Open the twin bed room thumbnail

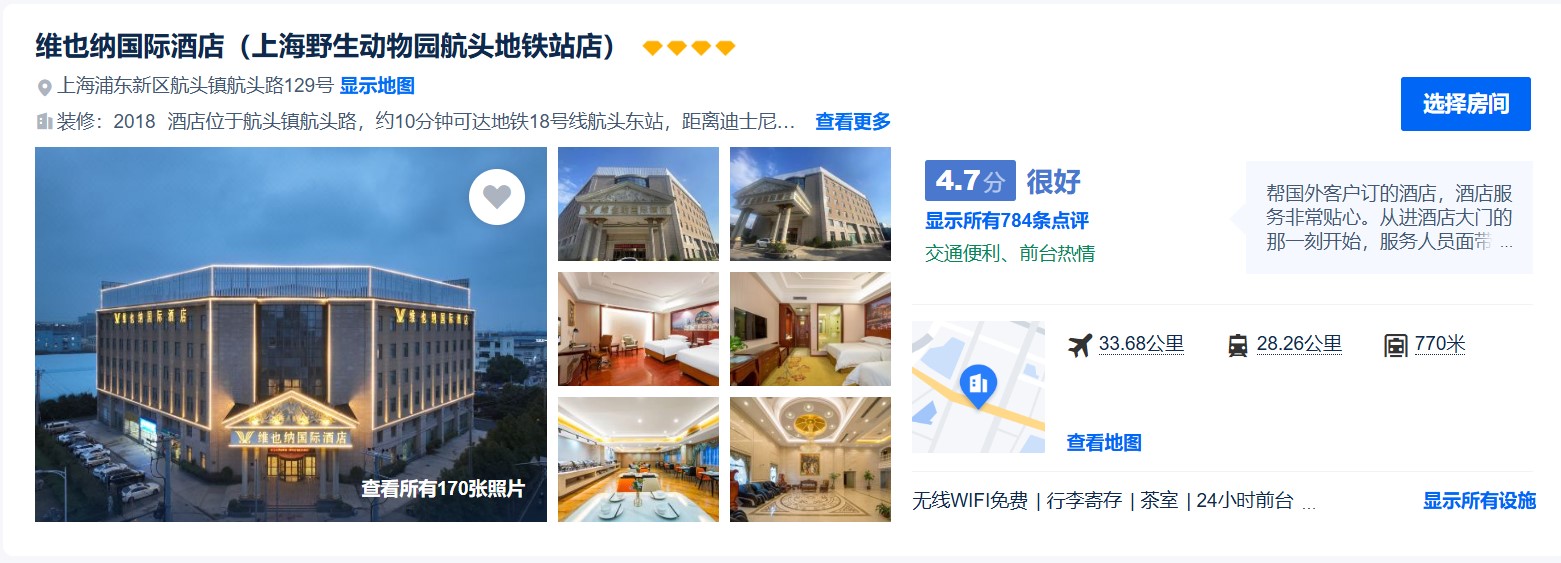tap(638, 329)
